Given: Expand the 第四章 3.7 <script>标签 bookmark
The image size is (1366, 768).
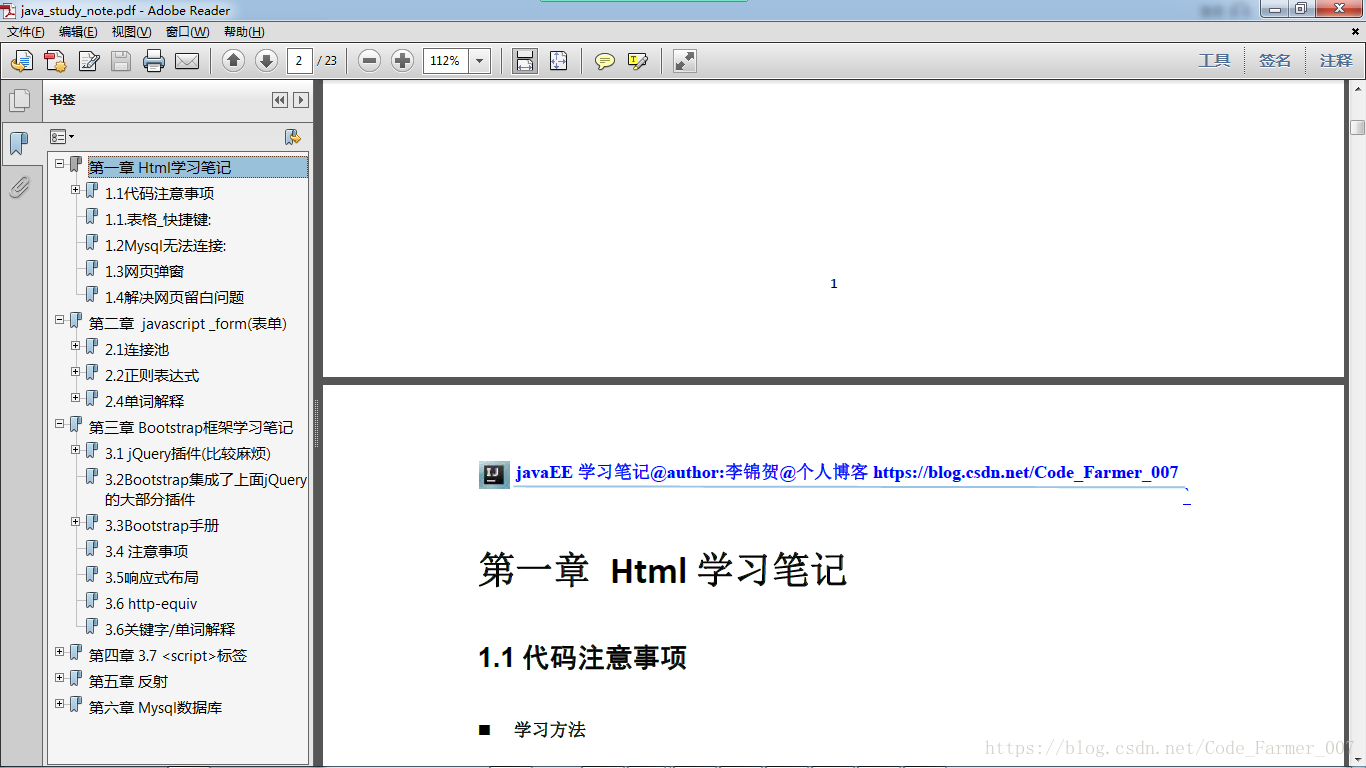Looking at the screenshot, I should 60,651.
